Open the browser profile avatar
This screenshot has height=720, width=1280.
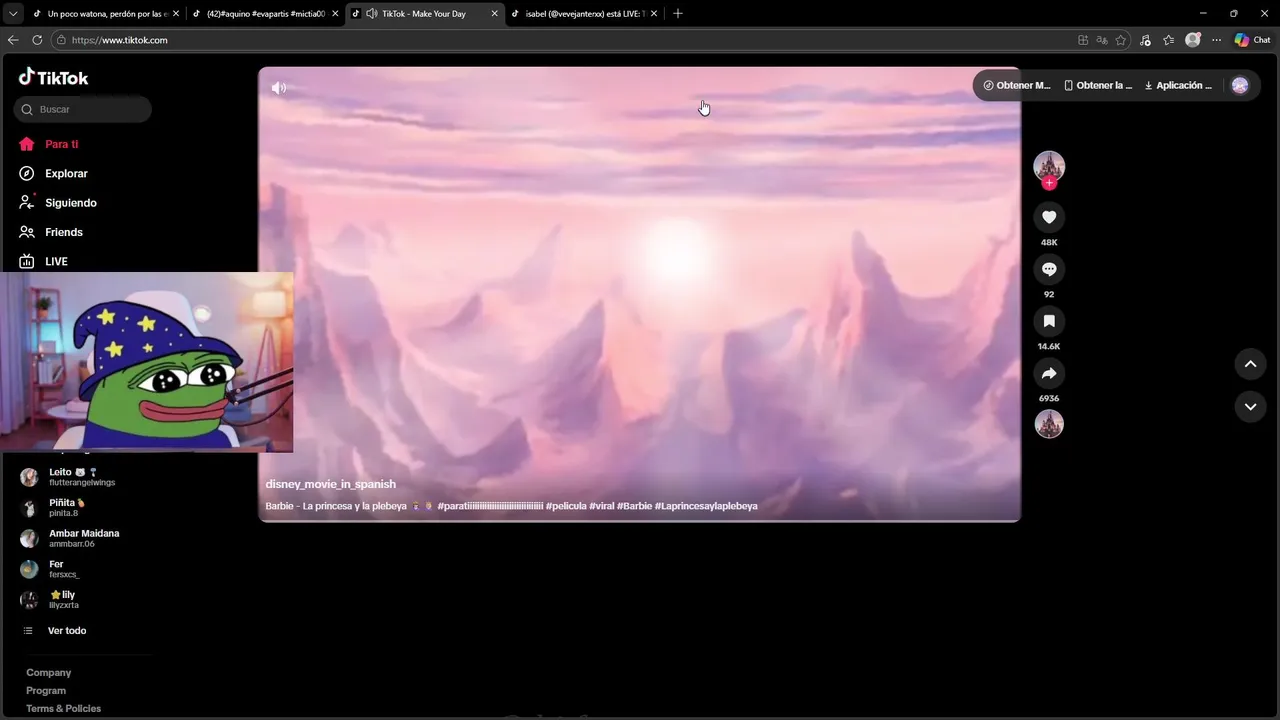(1192, 40)
